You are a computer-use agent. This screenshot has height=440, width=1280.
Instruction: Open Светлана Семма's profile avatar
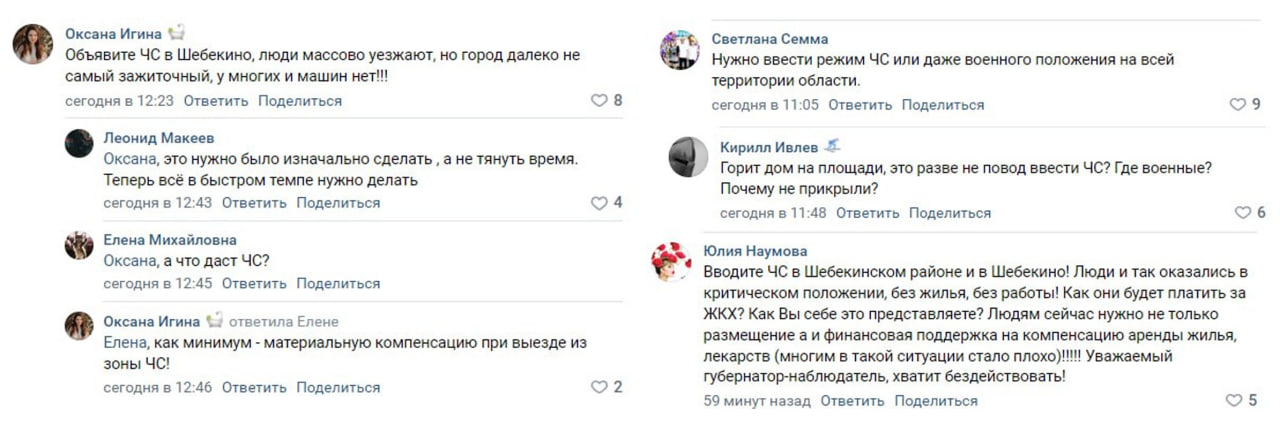680,49
